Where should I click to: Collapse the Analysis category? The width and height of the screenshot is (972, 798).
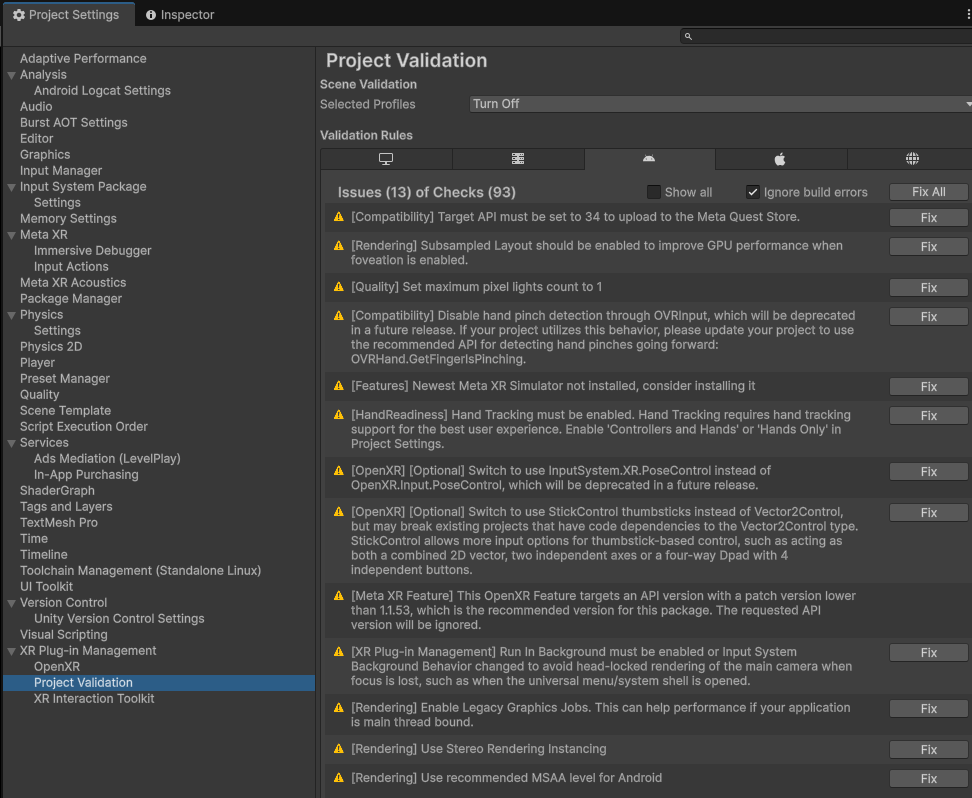(x=11, y=75)
